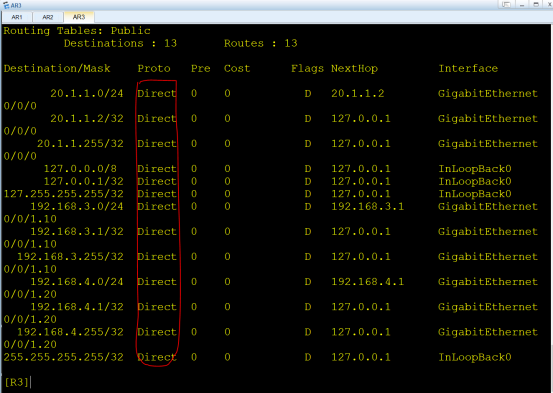Click the restore-down icon in title bar
This screenshot has width=553, height=393.
[x=506, y=4]
